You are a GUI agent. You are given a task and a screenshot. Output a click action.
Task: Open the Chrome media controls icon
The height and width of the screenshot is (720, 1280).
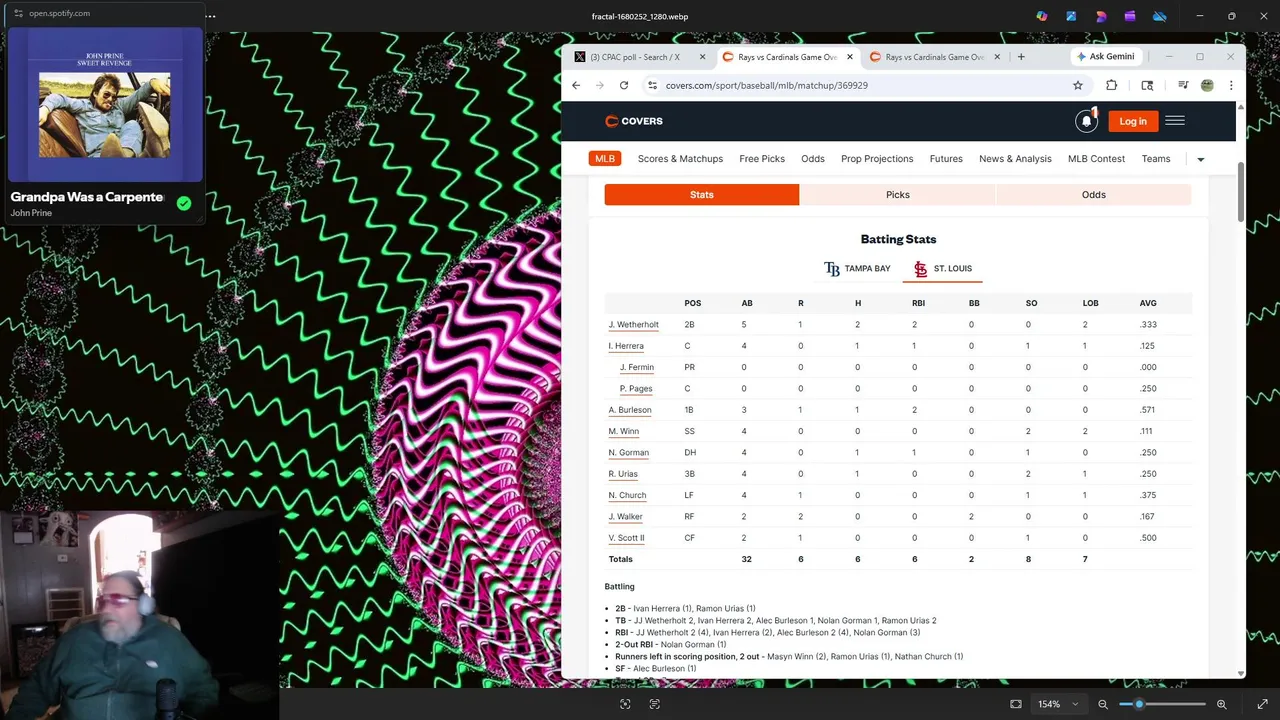tap(1183, 85)
